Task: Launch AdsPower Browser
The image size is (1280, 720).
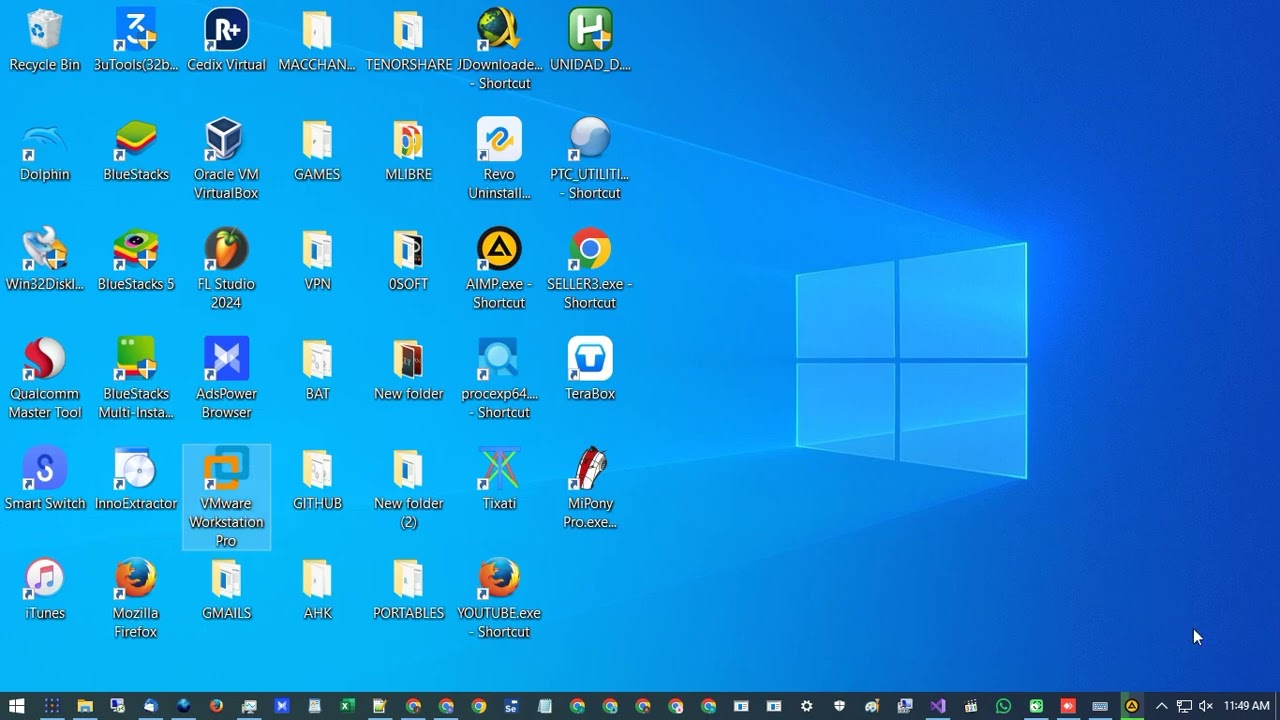Action: pyautogui.click(x=226, y=379)
